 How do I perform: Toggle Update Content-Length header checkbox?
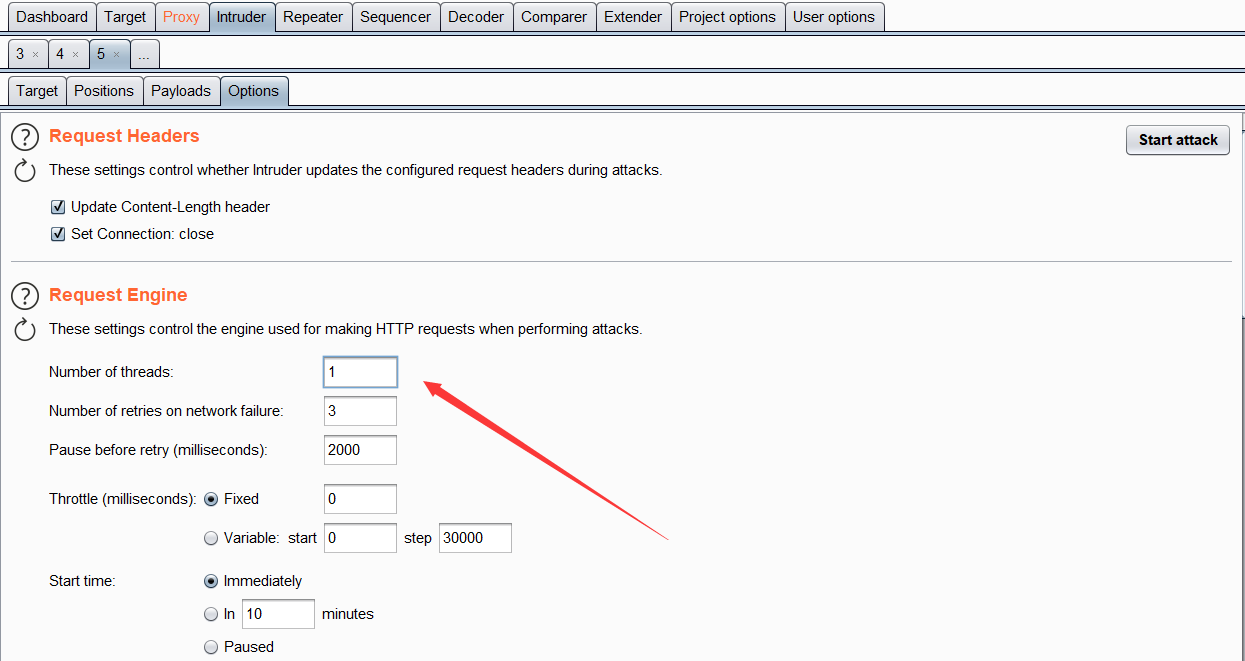point(58,207)
